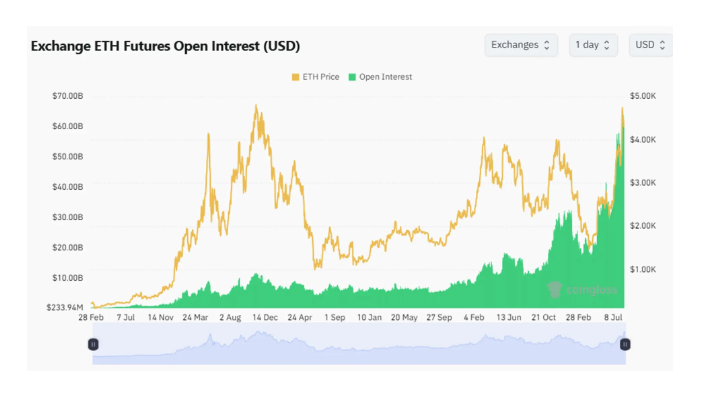703x400 pixels.
Task: Click the orange ETH Price legend swatch
Action: click(295, 77)
